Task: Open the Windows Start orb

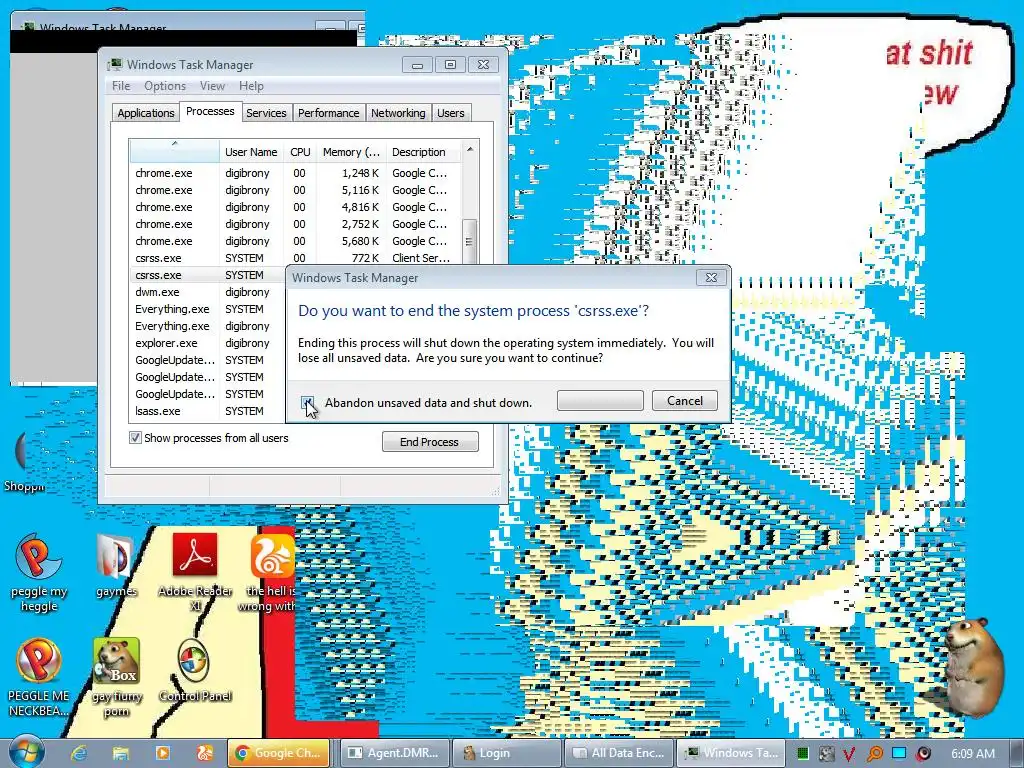Action: tap(27, 751)
